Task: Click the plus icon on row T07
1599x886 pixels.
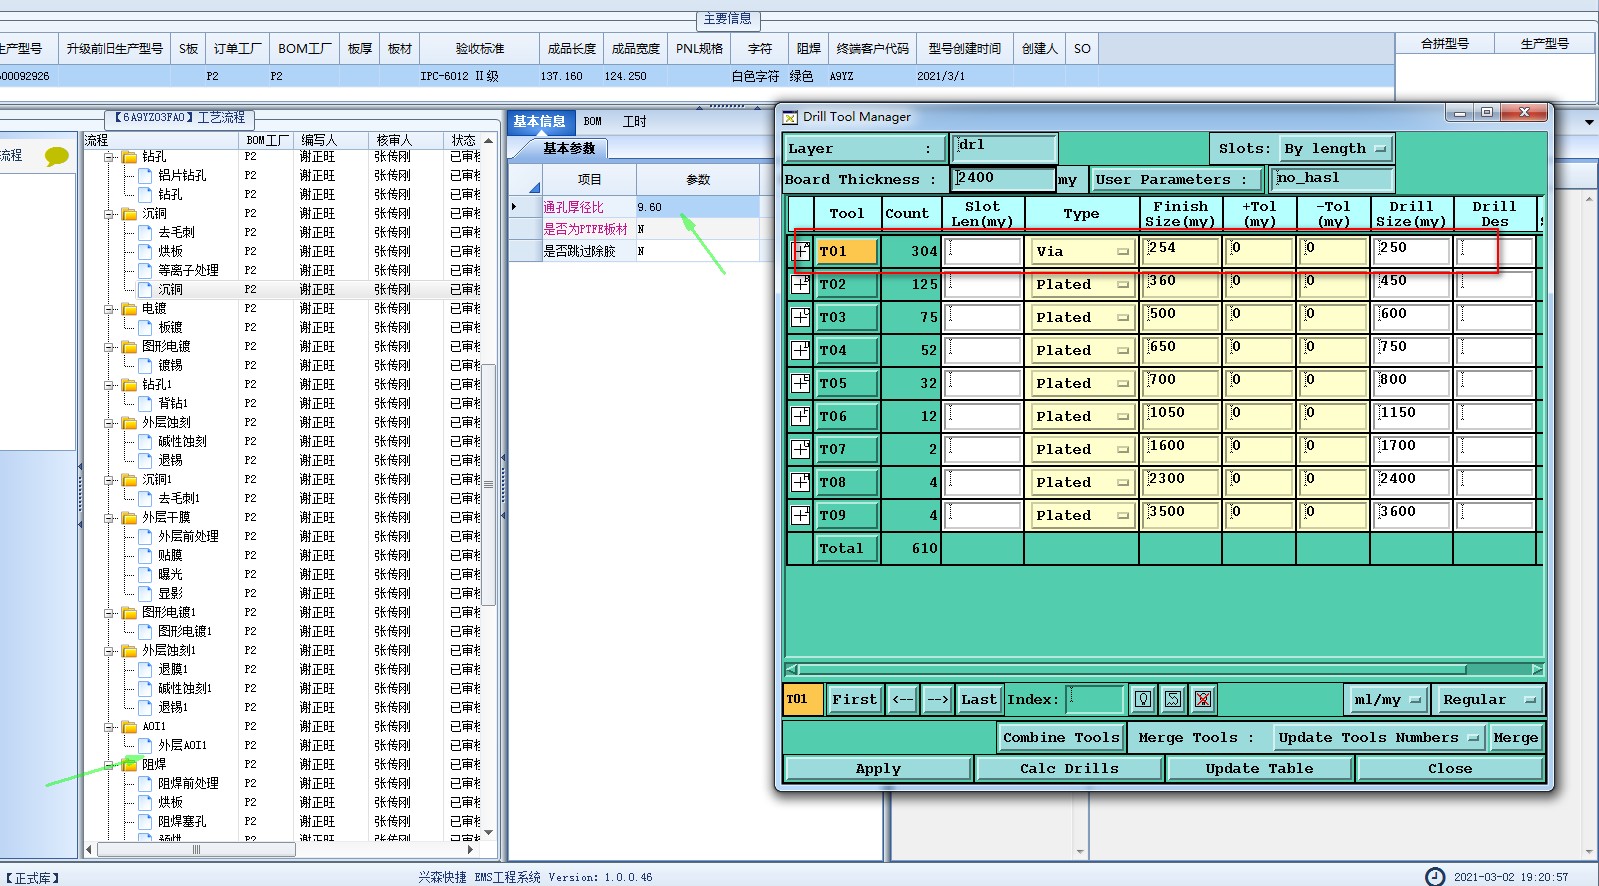Action: pyautogui.click(x=801, y=449)
